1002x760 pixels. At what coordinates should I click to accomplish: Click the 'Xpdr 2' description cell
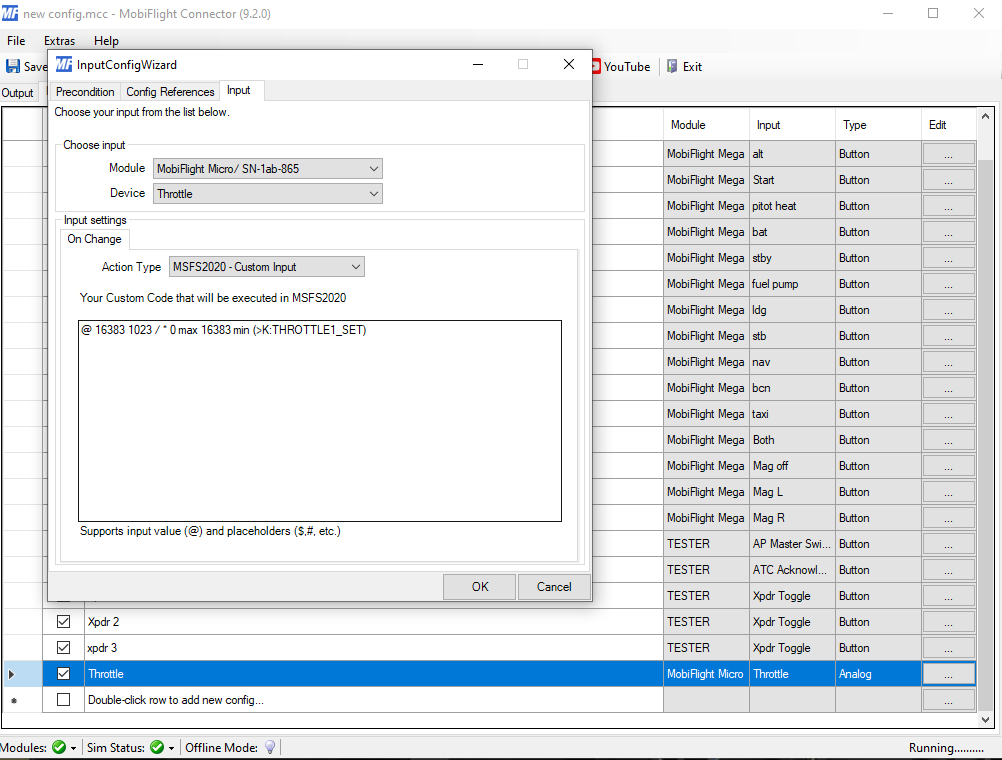point(374,621)
